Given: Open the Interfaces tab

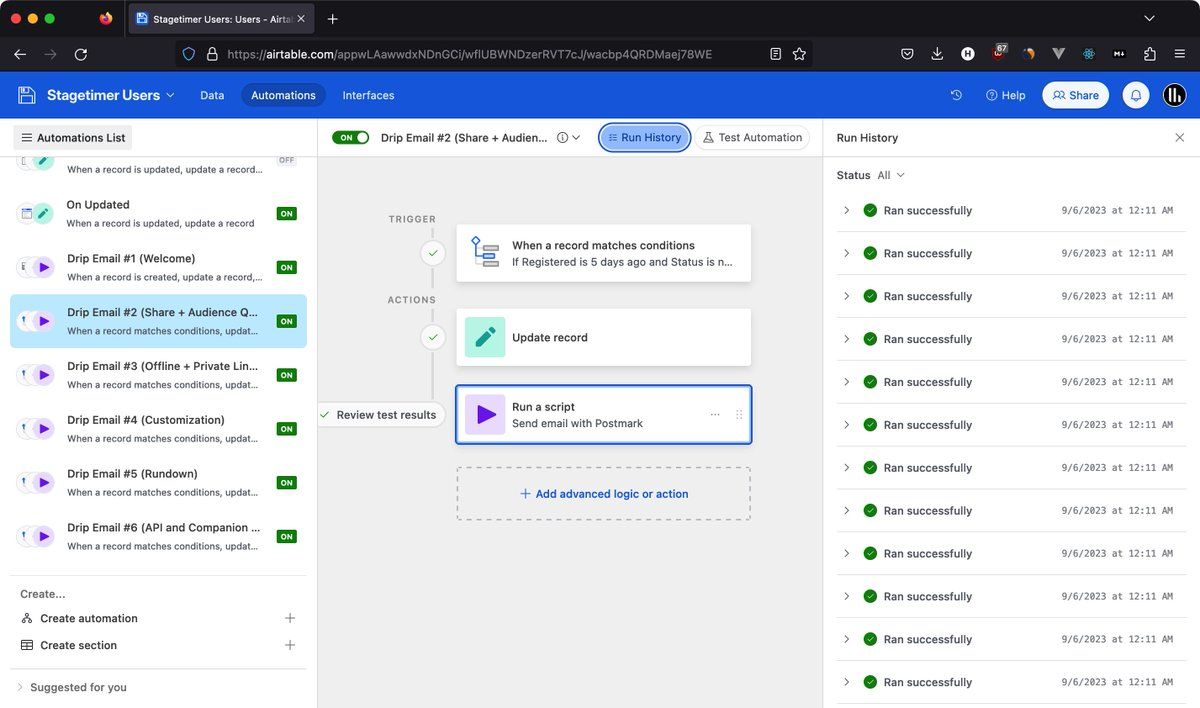Looking at the screenshot, I should [x=368, y=95].
